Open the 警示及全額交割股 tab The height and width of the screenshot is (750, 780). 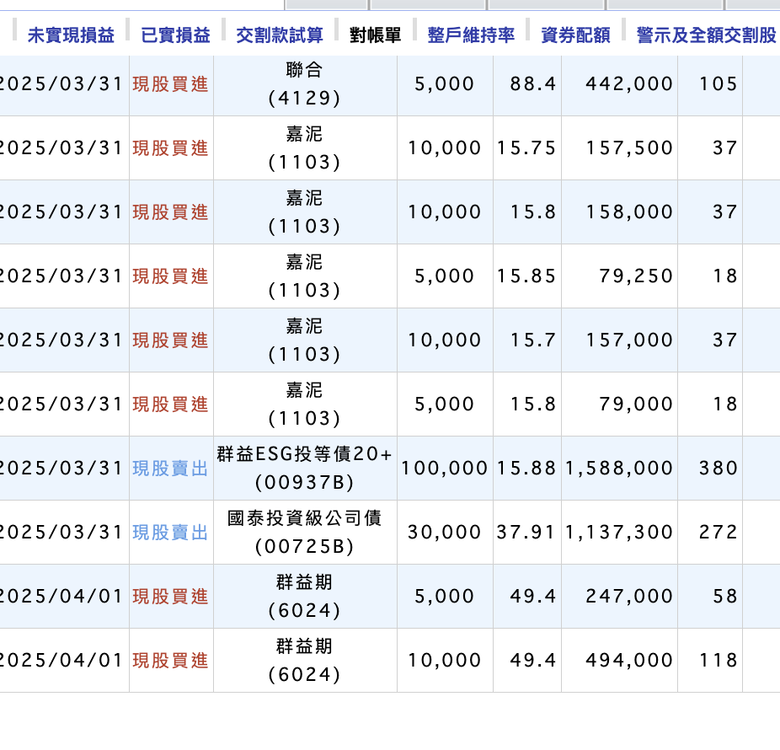tap(706, 35)
